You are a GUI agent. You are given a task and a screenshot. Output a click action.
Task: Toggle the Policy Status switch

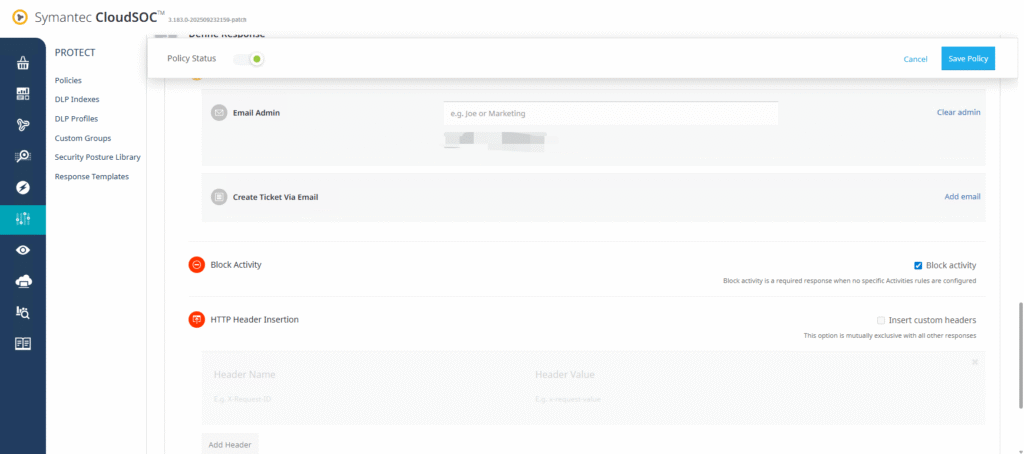click(x=249, y=59)
